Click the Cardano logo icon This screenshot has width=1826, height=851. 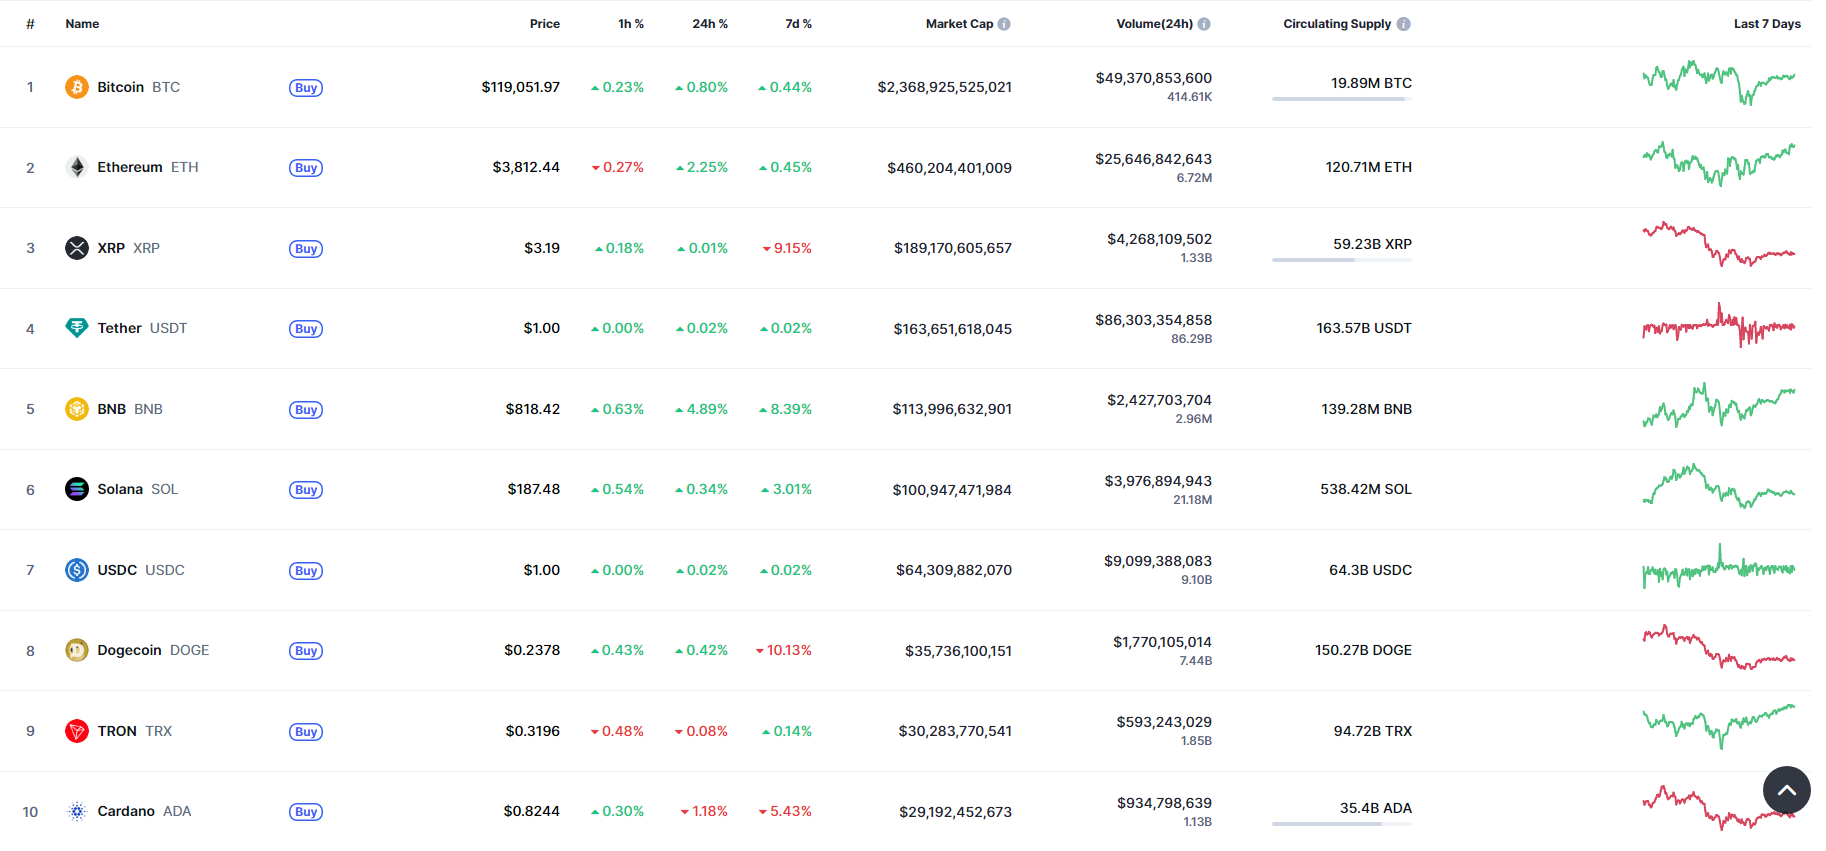click(77, 811)
